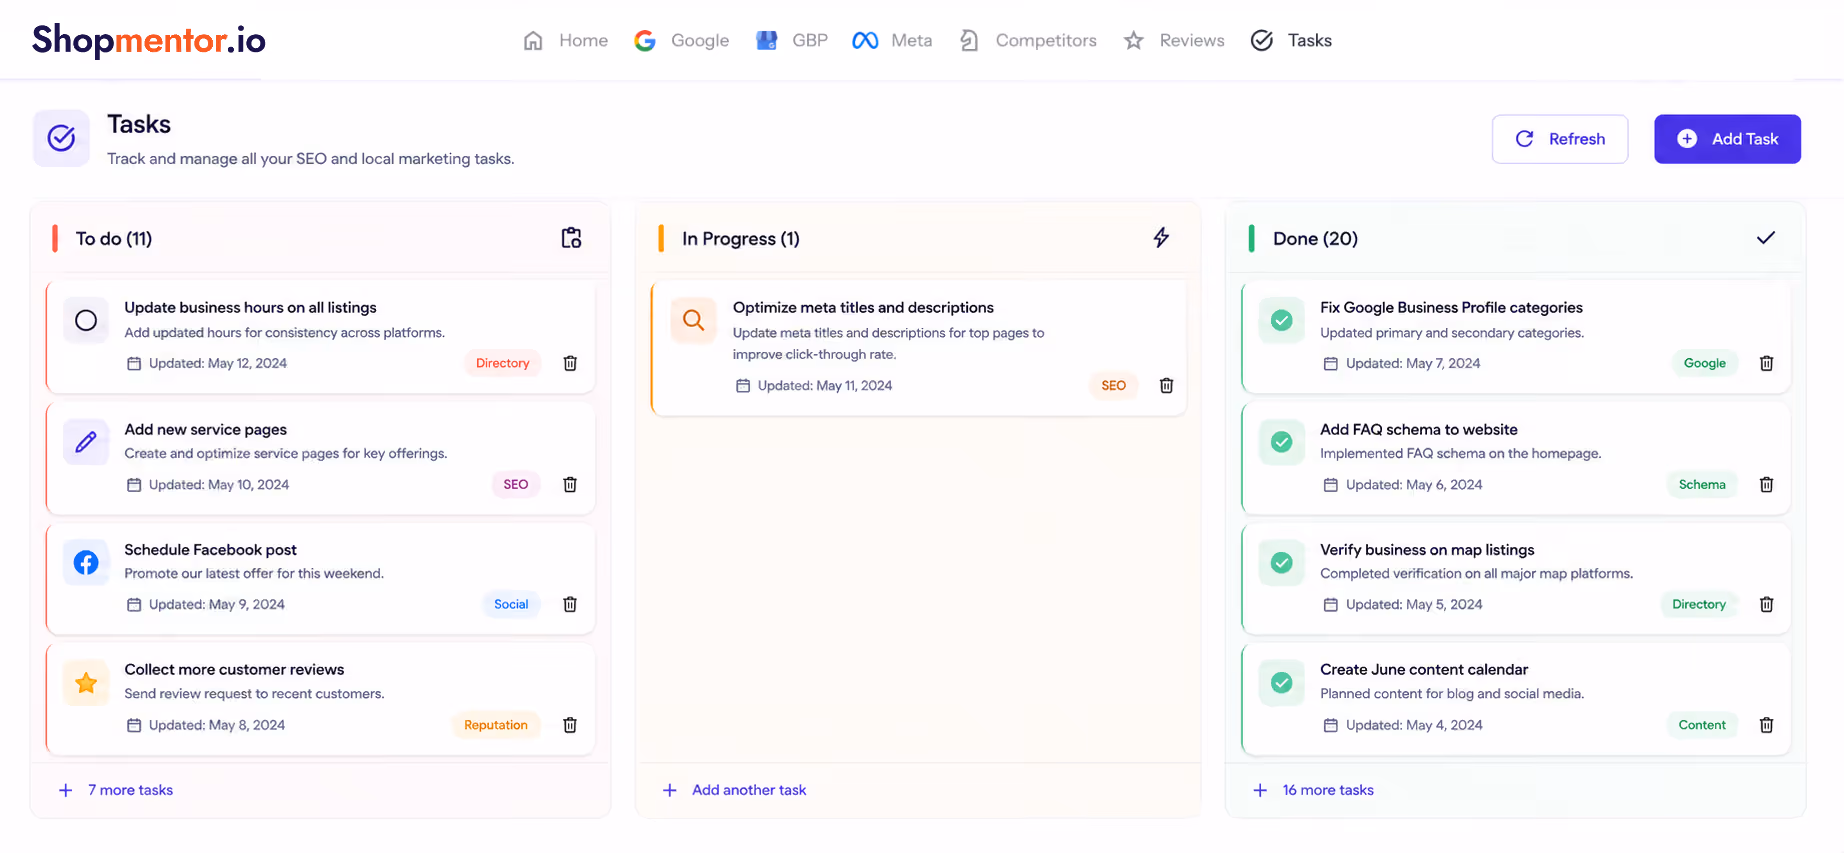Click the 'Social' tag on Schedule Facebook post

[x=511, y=604]
